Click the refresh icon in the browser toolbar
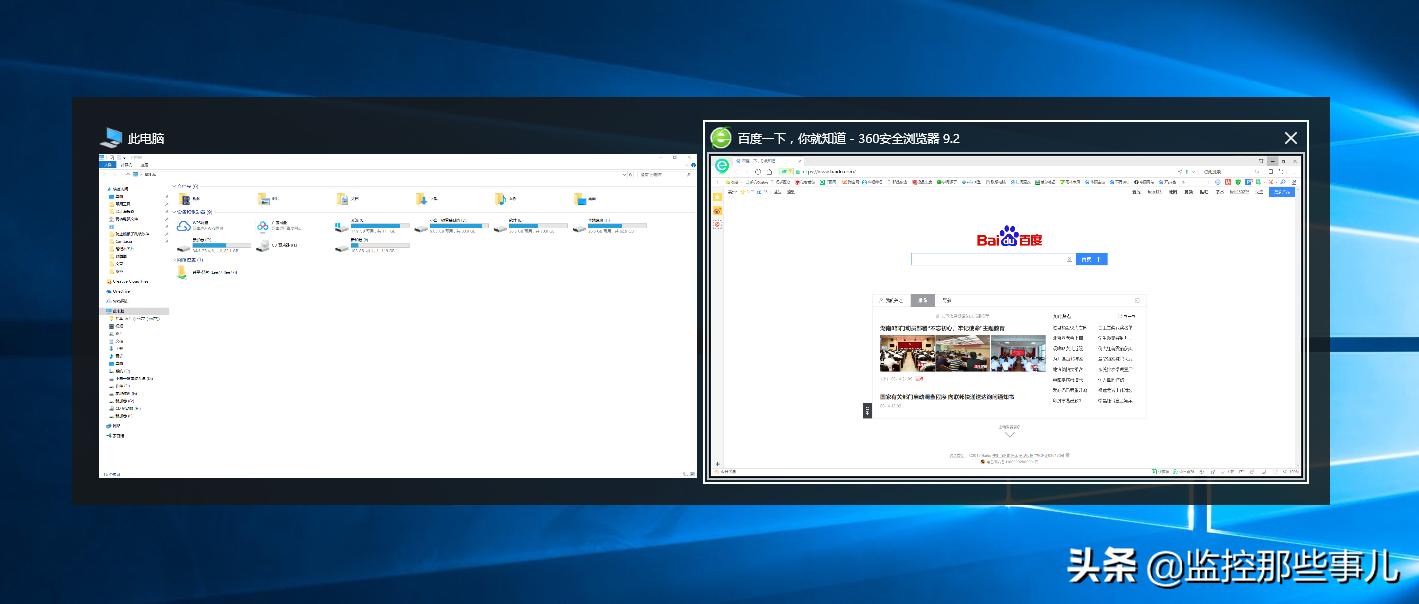 [x=758, y=172]
